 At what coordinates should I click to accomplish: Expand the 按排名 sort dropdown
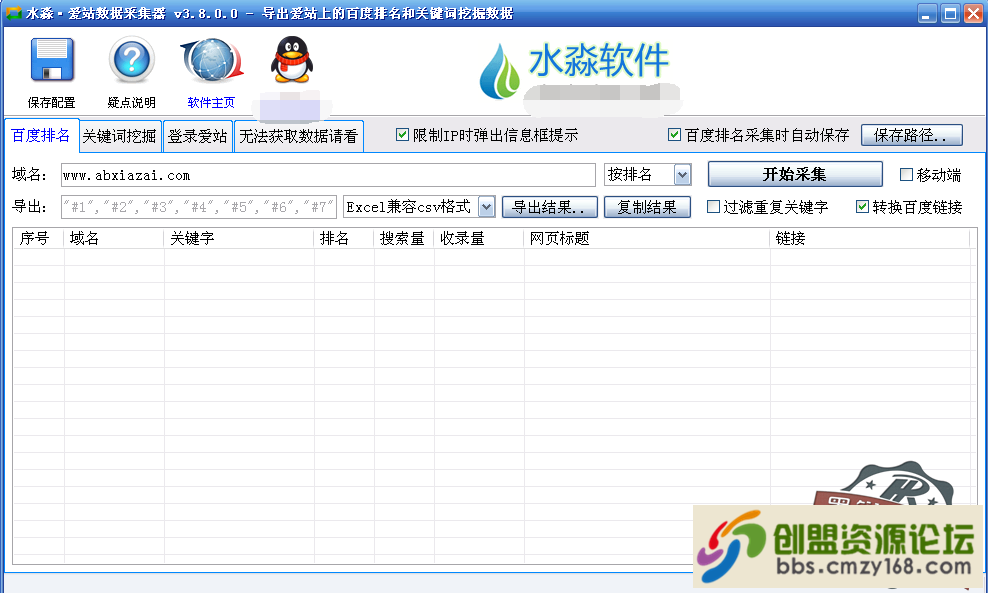tap(682, 175)
